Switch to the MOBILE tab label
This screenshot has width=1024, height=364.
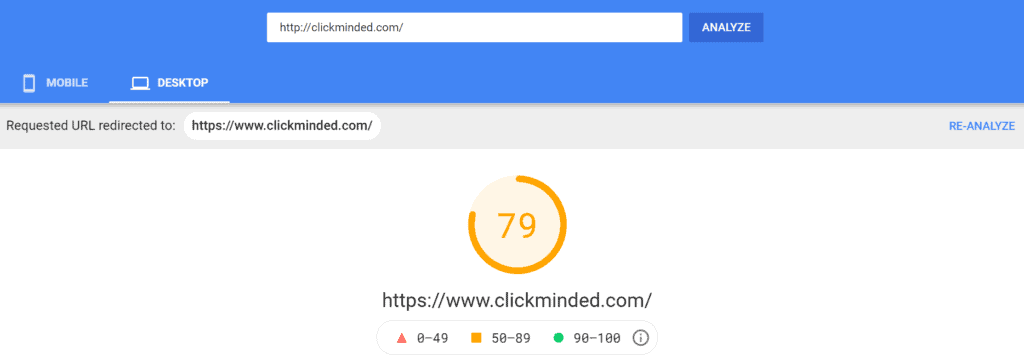[67, 83]
